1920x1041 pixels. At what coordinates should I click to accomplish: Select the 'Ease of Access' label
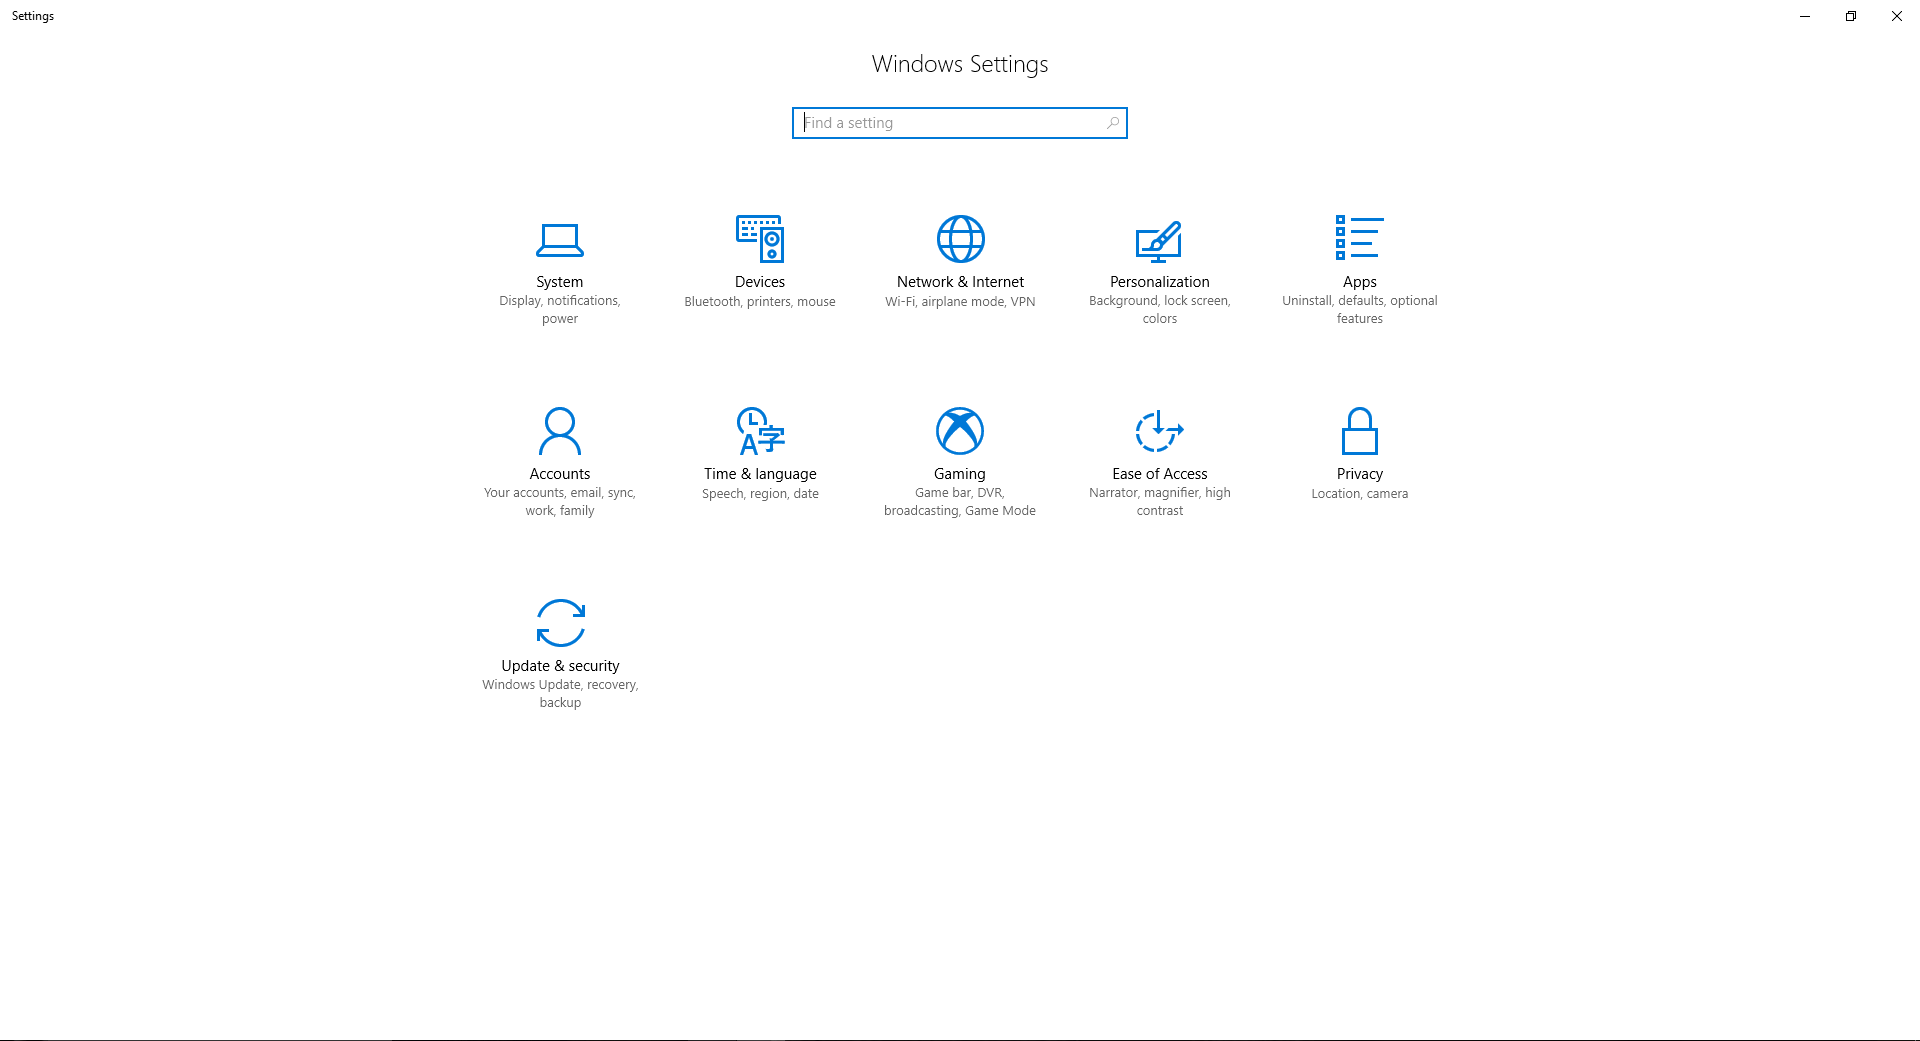[1160, 474]
